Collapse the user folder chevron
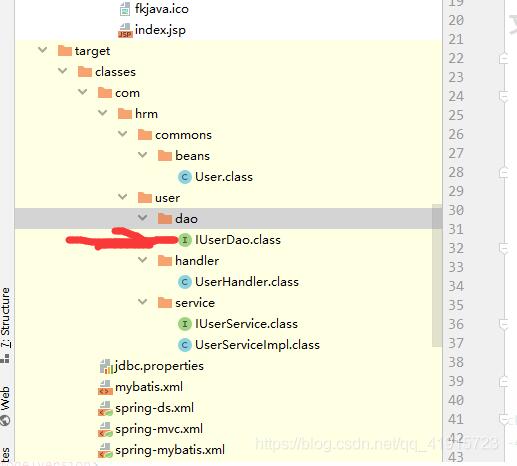Image resolution: width=517 pixels, height=466 pixels. pos(123,197)
